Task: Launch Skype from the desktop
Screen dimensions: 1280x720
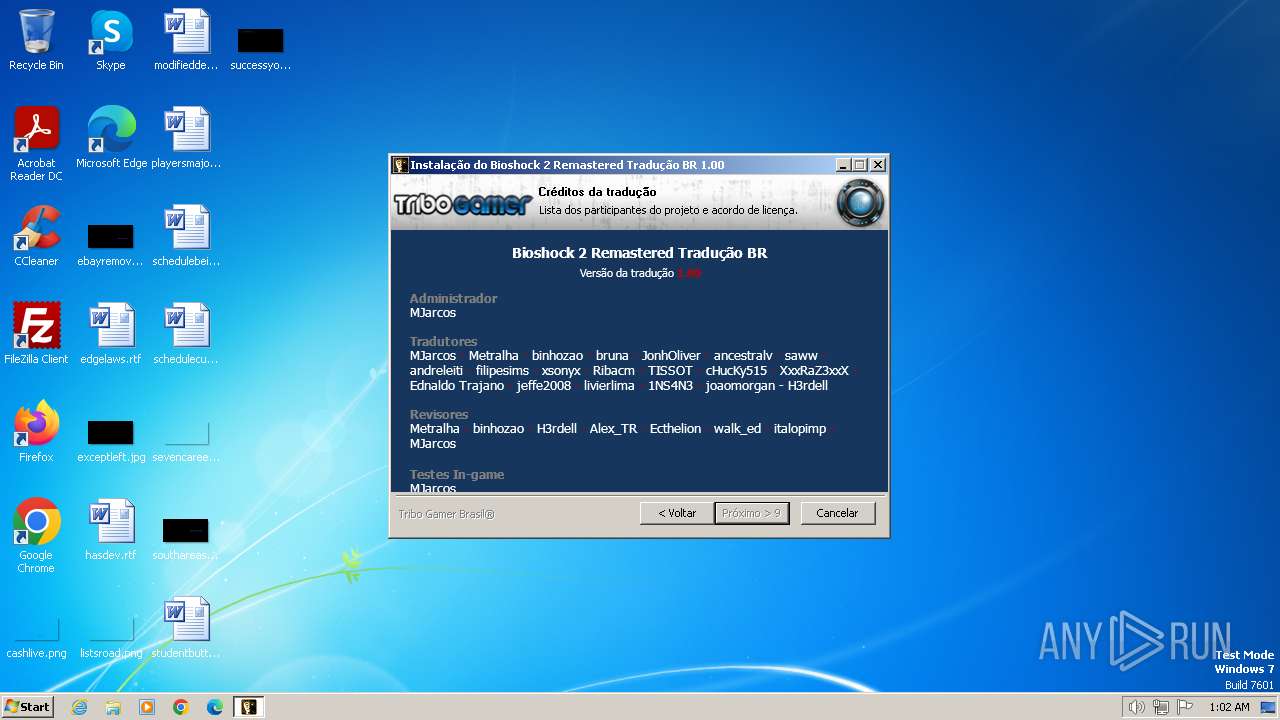Action: point(111,40)
